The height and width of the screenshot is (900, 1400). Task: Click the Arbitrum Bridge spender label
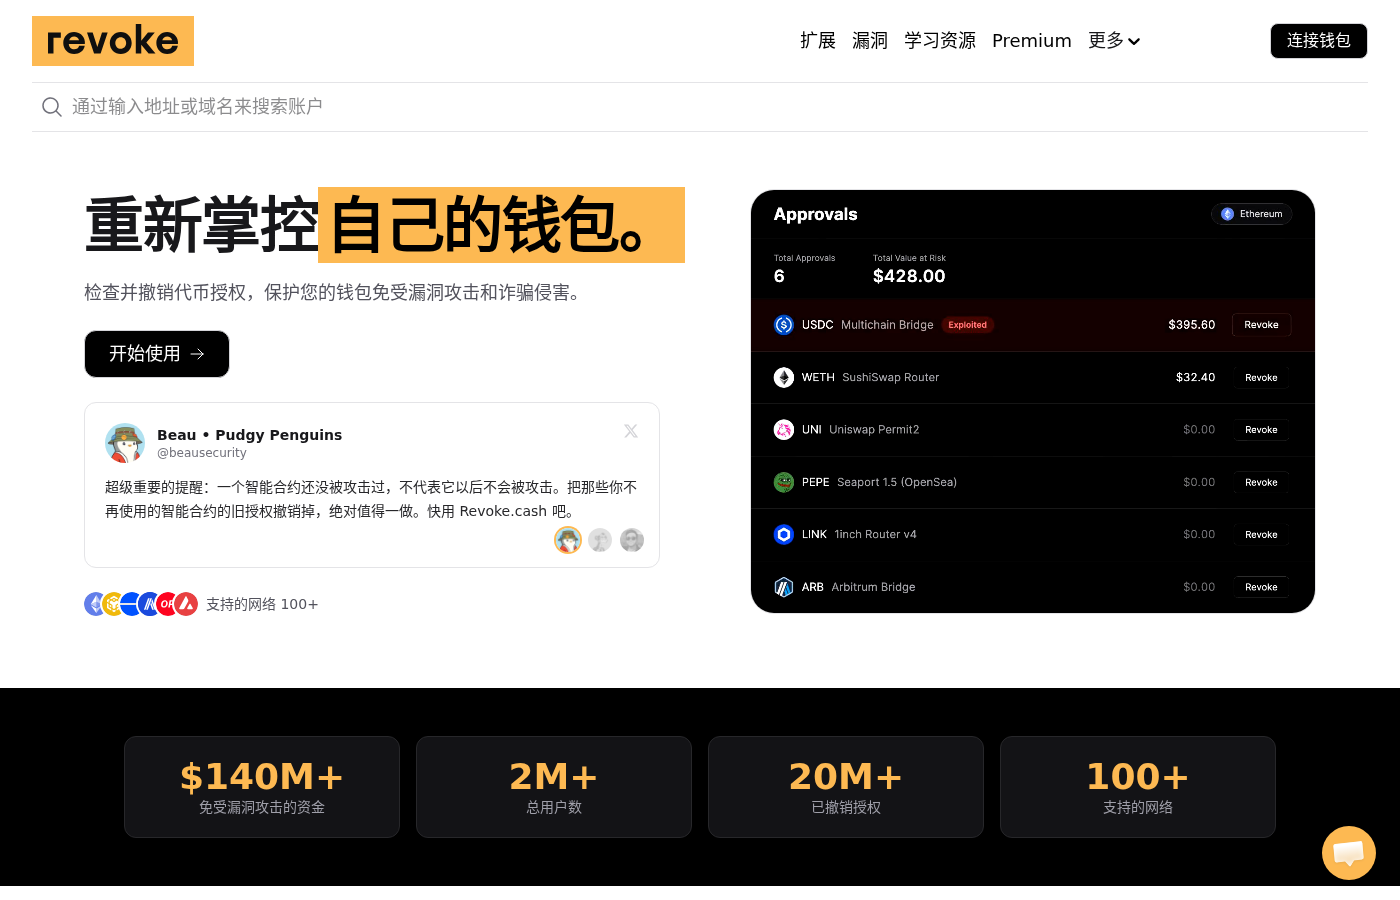coord(874,587)
